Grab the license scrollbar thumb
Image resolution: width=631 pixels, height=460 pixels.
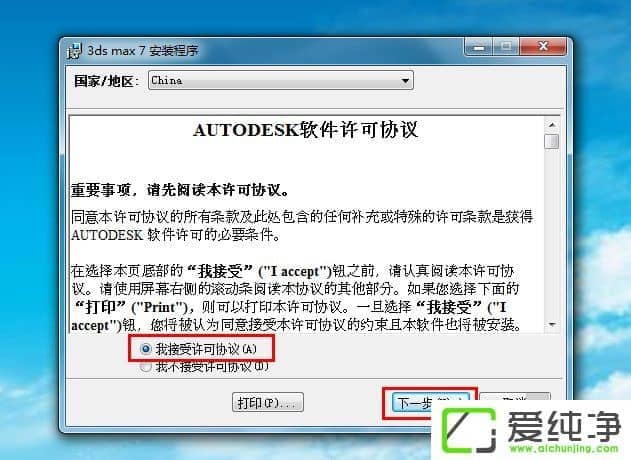click(x=552, y=141)
